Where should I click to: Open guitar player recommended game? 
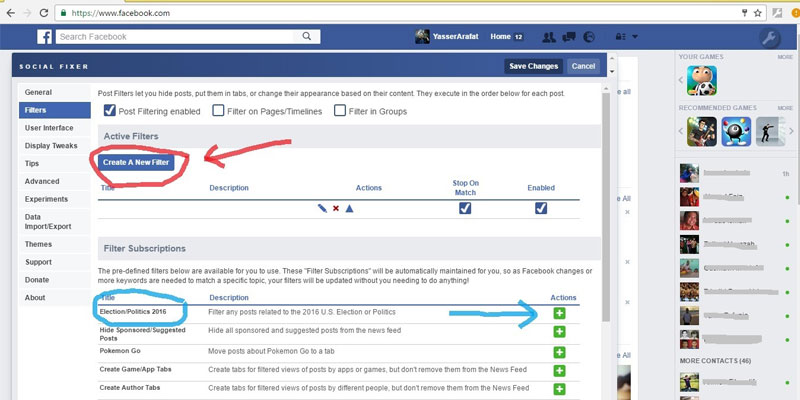(702, 132)
